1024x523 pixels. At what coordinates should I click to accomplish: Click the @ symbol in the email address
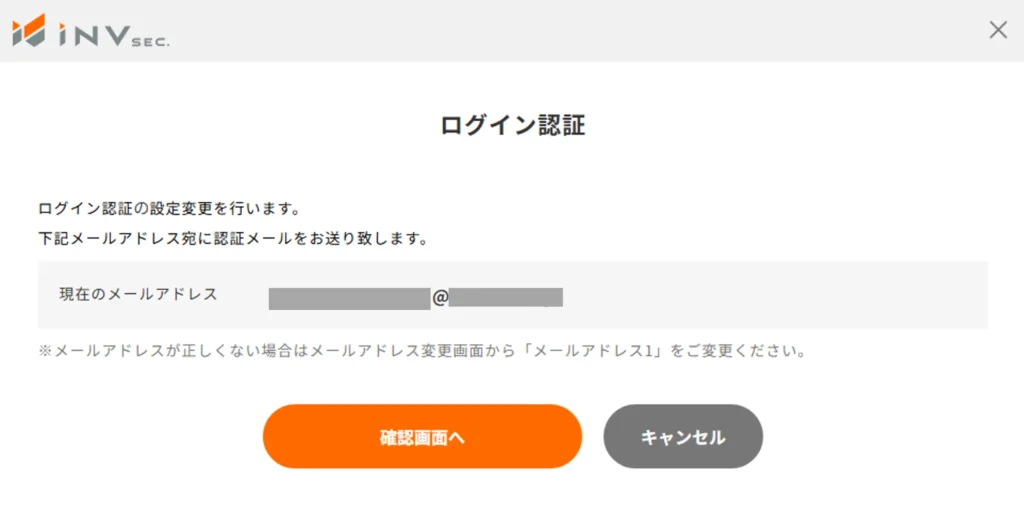(440, 297)
